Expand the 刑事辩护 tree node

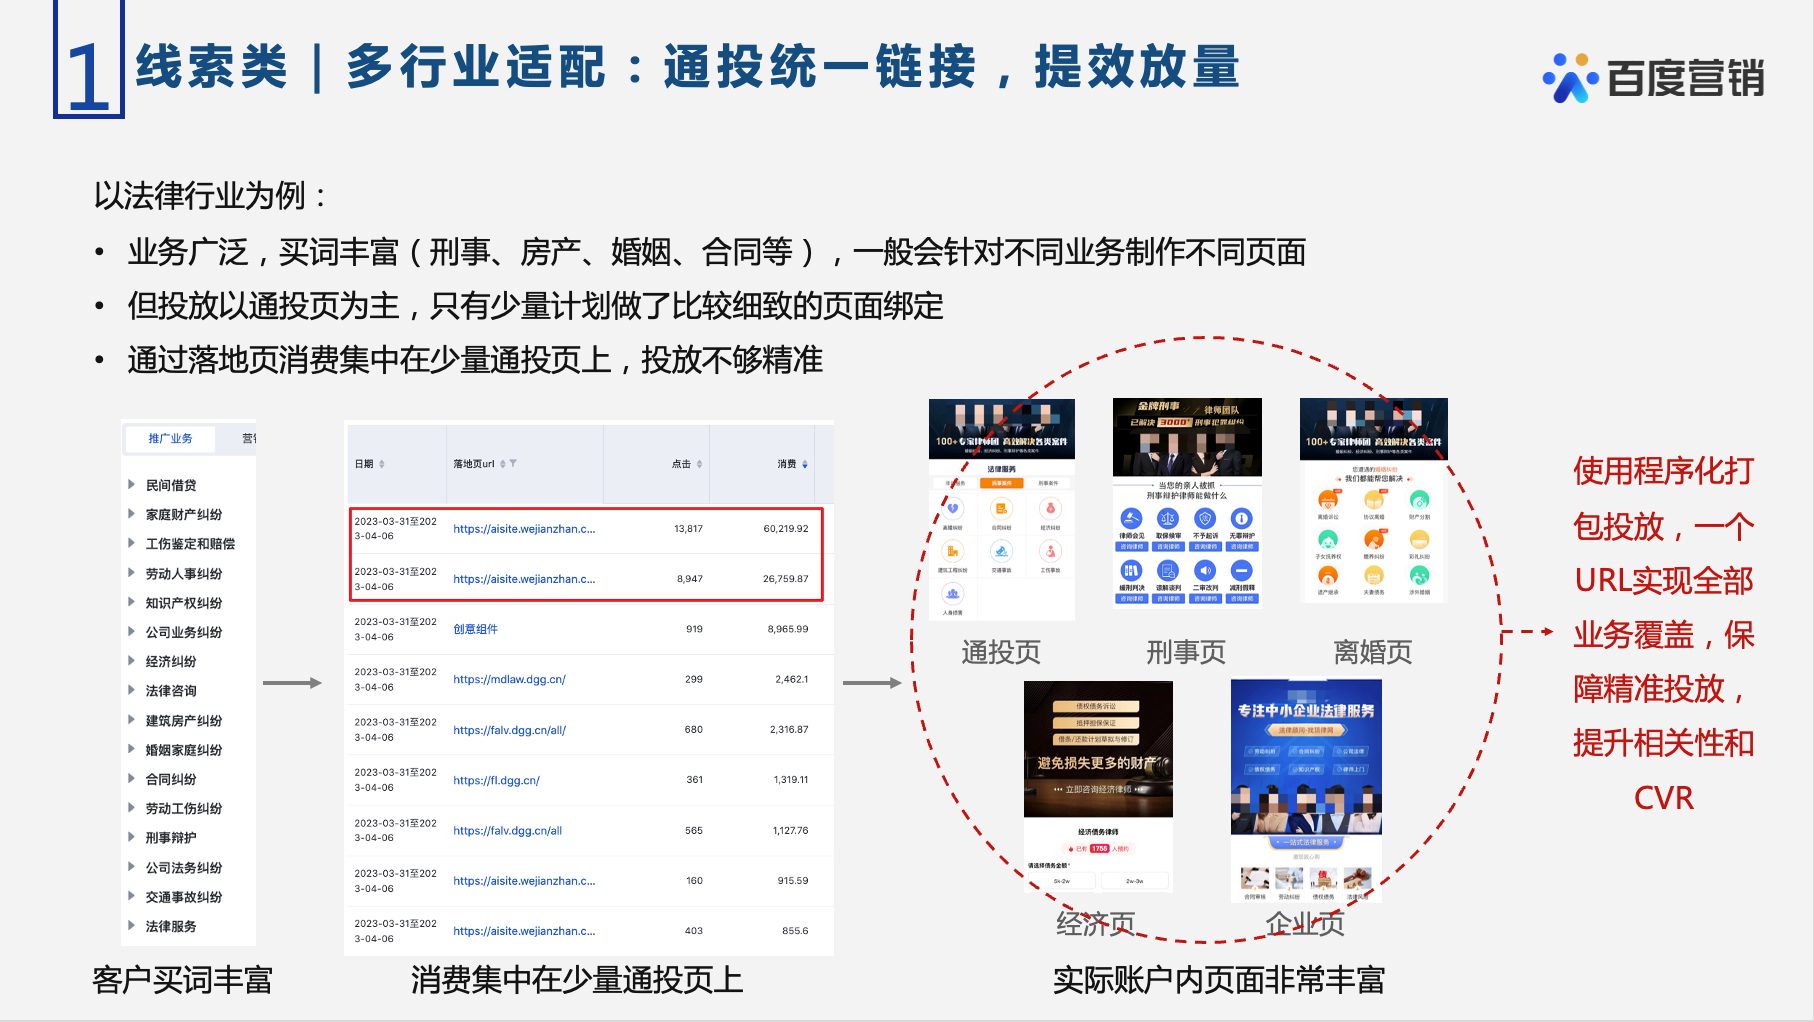click(x=131, y=837)
